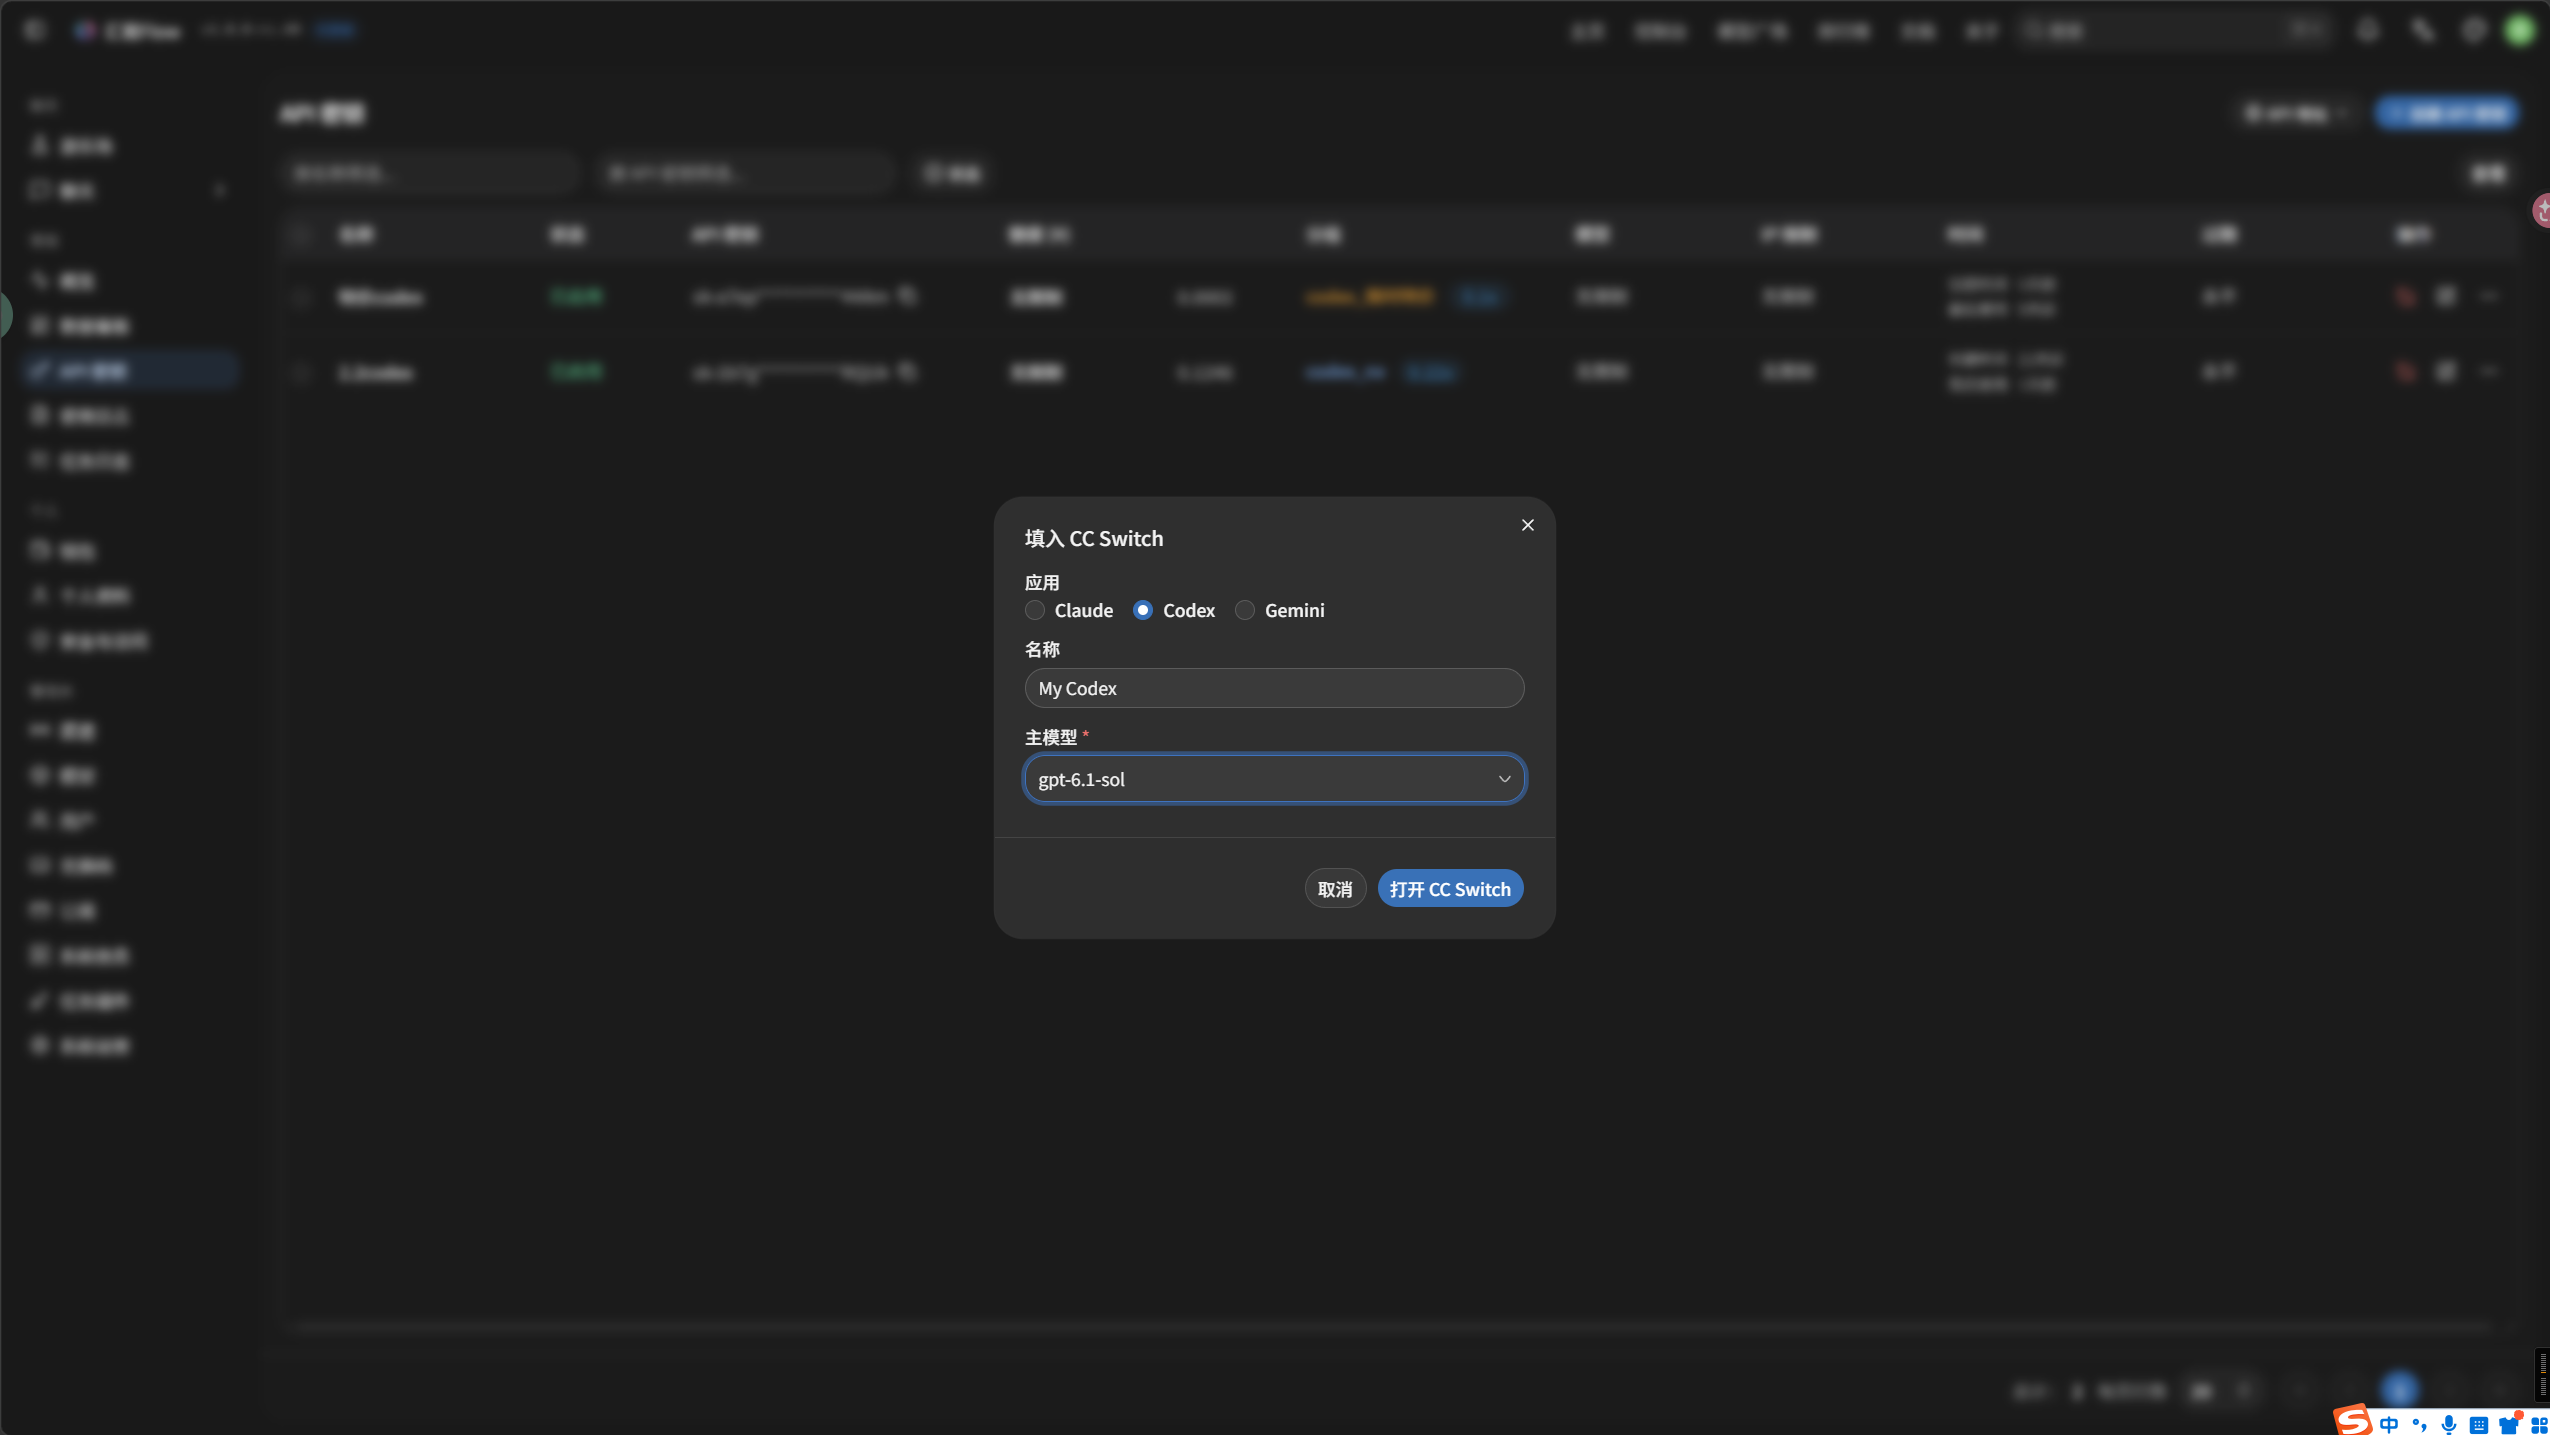Toggle the 中 Chinese/English input mode
Screen dimensions: 2550x1435
2389,1424
